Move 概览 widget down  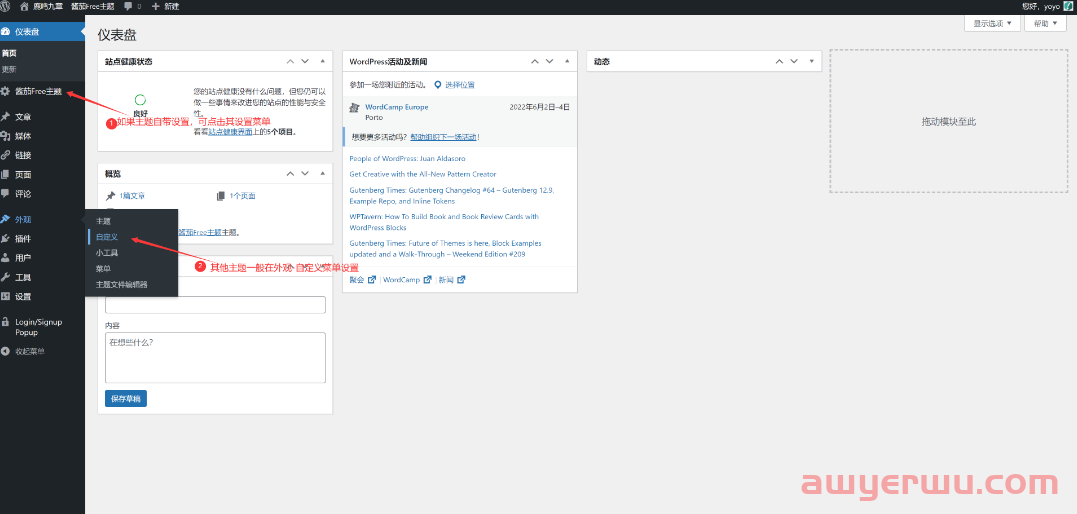[x=305, y=173]
